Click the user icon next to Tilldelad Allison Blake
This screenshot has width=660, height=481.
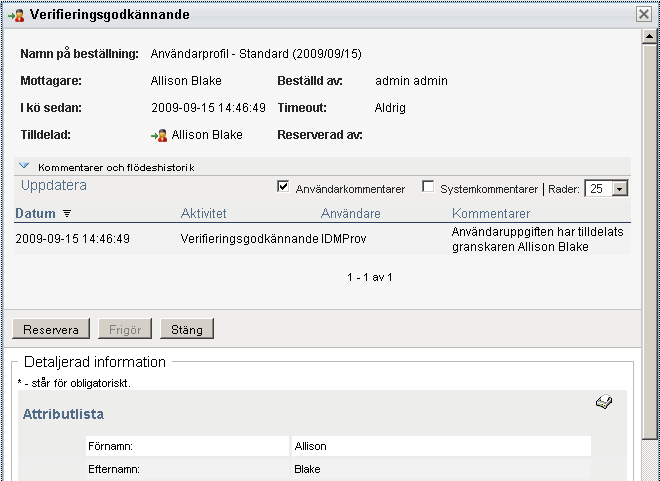click(x=159, y=136)
